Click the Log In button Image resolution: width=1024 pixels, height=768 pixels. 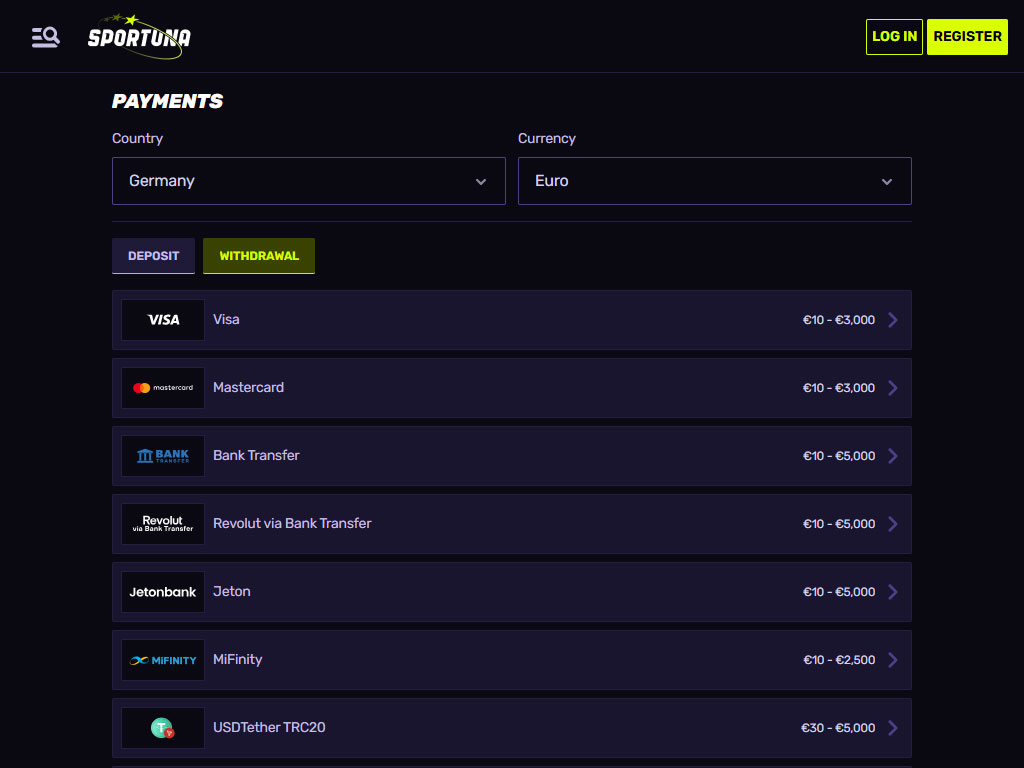point(894,37)
